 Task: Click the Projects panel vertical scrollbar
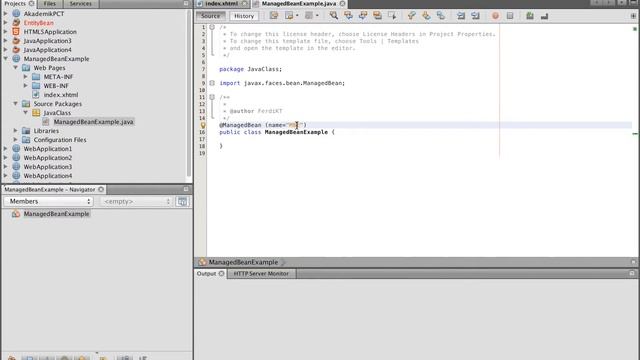(x=189, y=94)
